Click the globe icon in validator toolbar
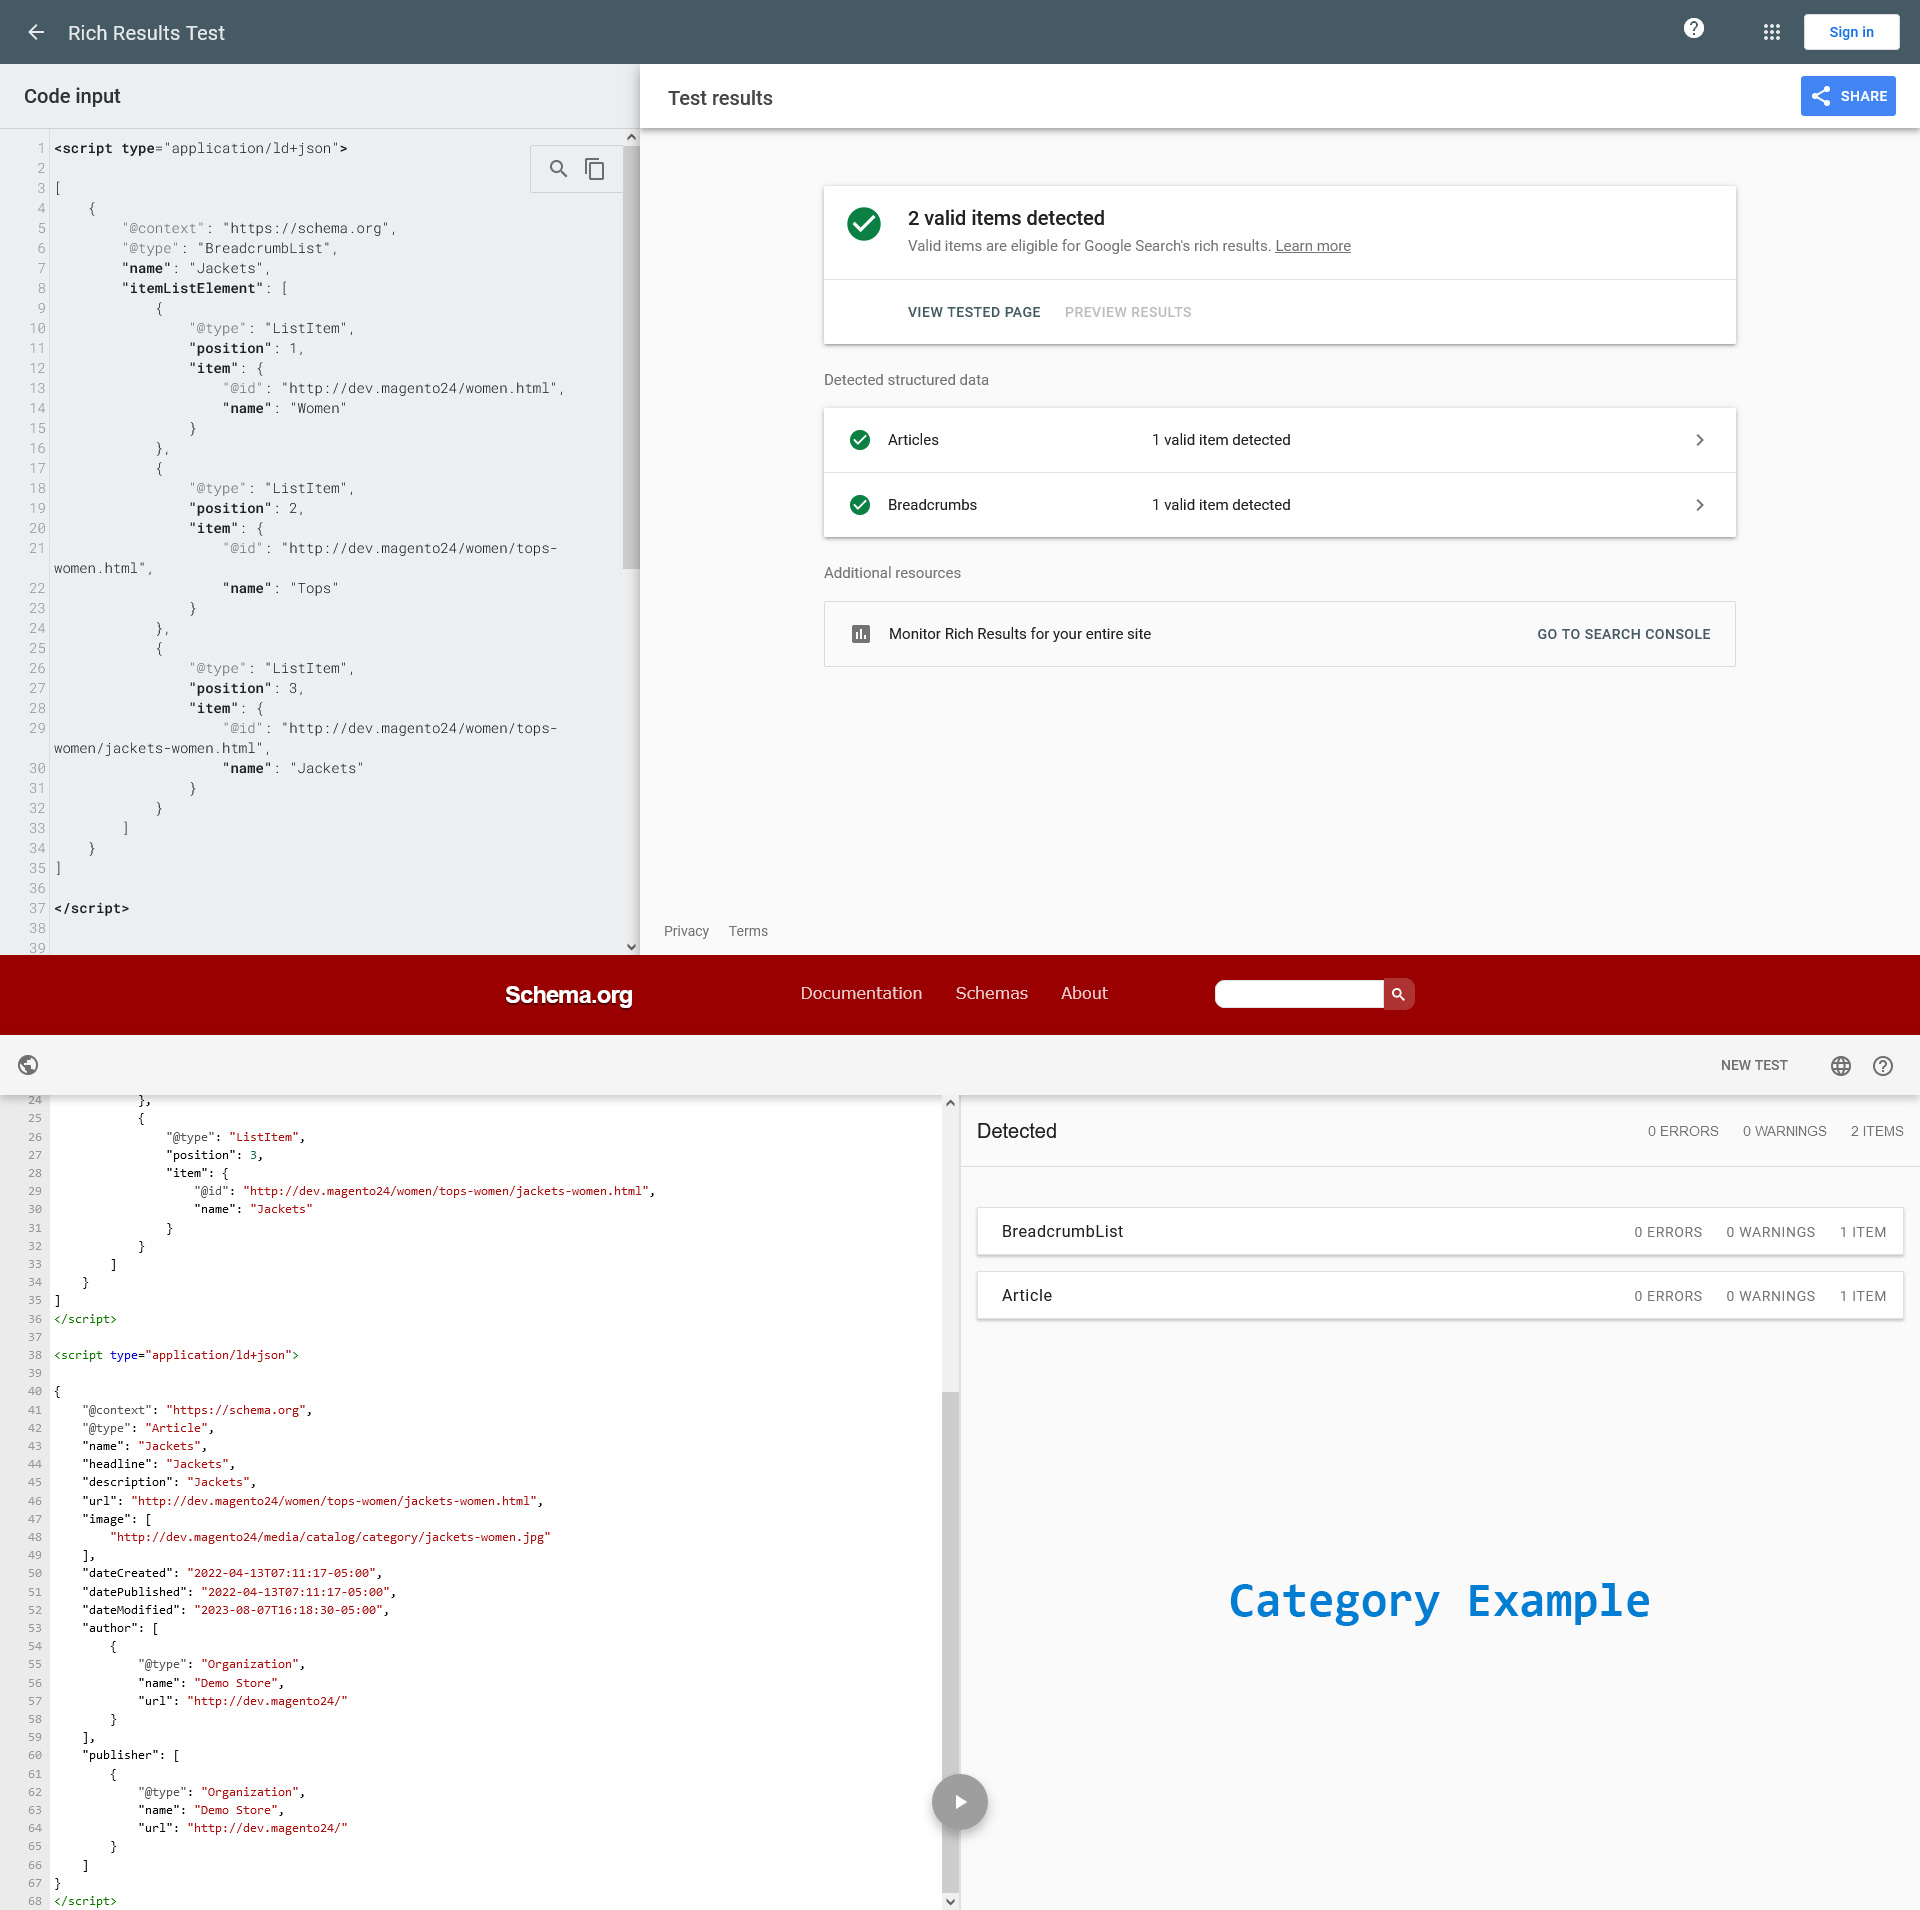Screen dimensions: 1920x1910 (x=1840, y=1065)
